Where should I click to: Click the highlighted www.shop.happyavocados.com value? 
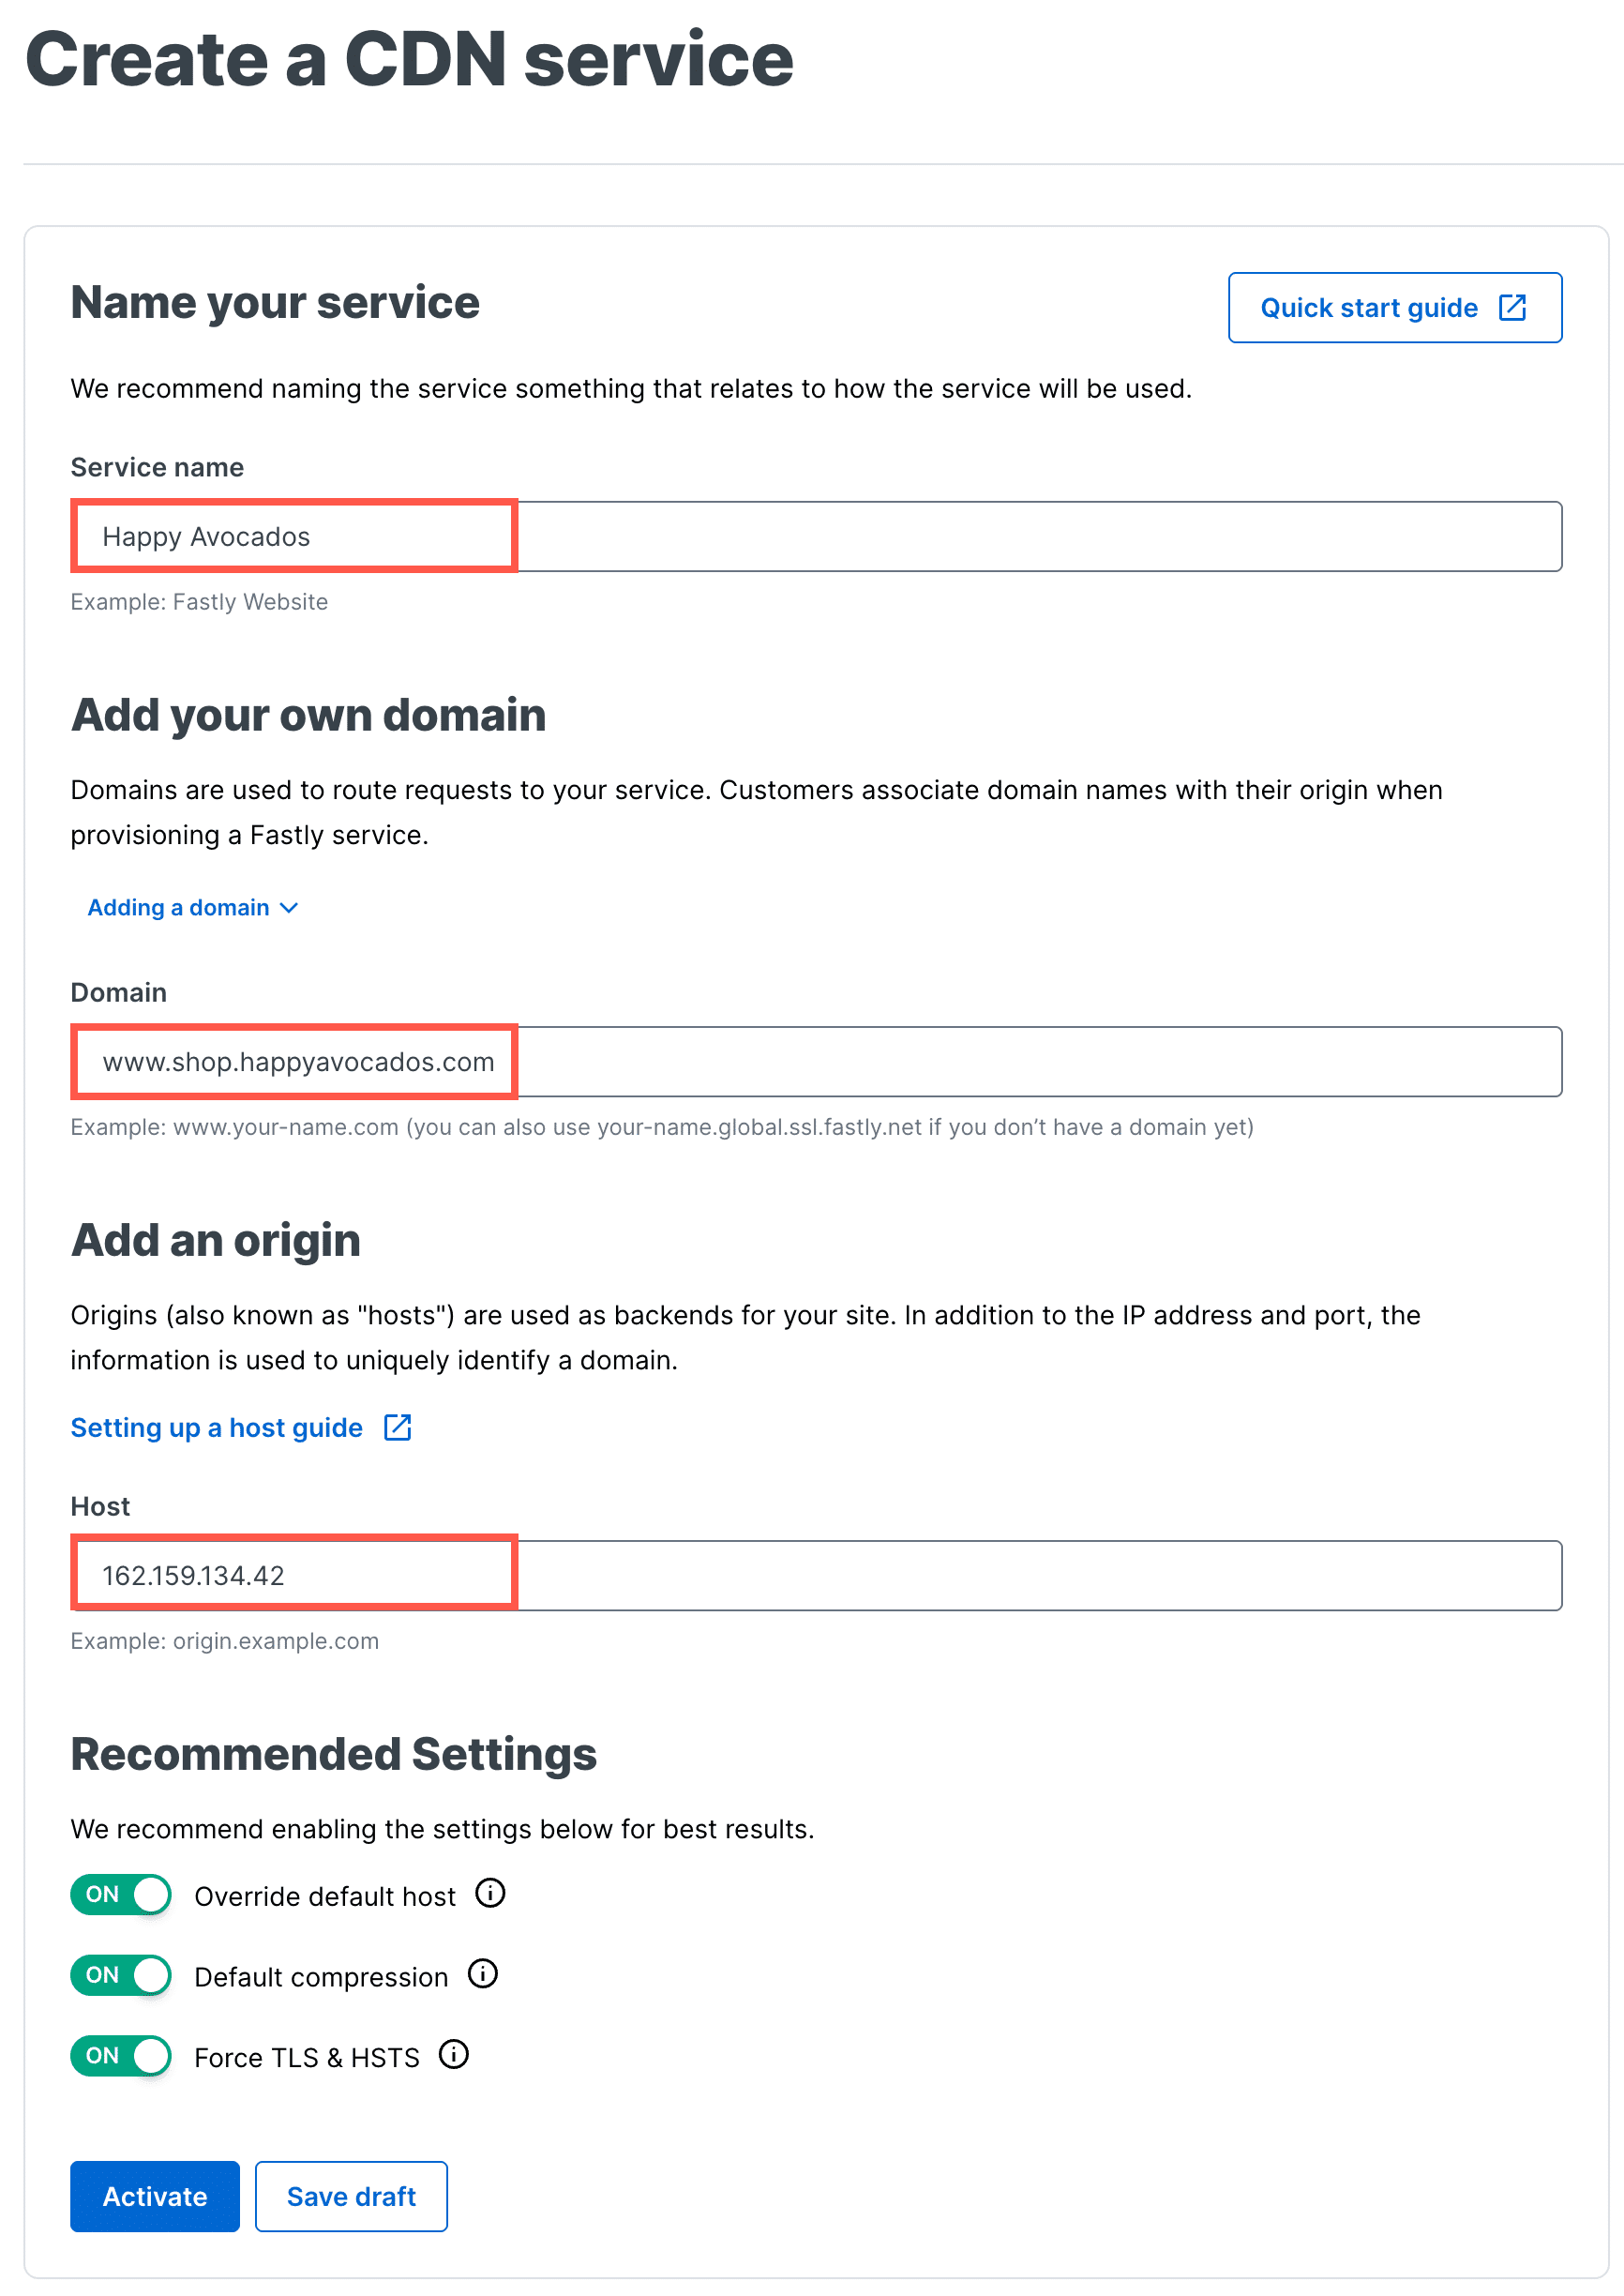click(293, 1062)
